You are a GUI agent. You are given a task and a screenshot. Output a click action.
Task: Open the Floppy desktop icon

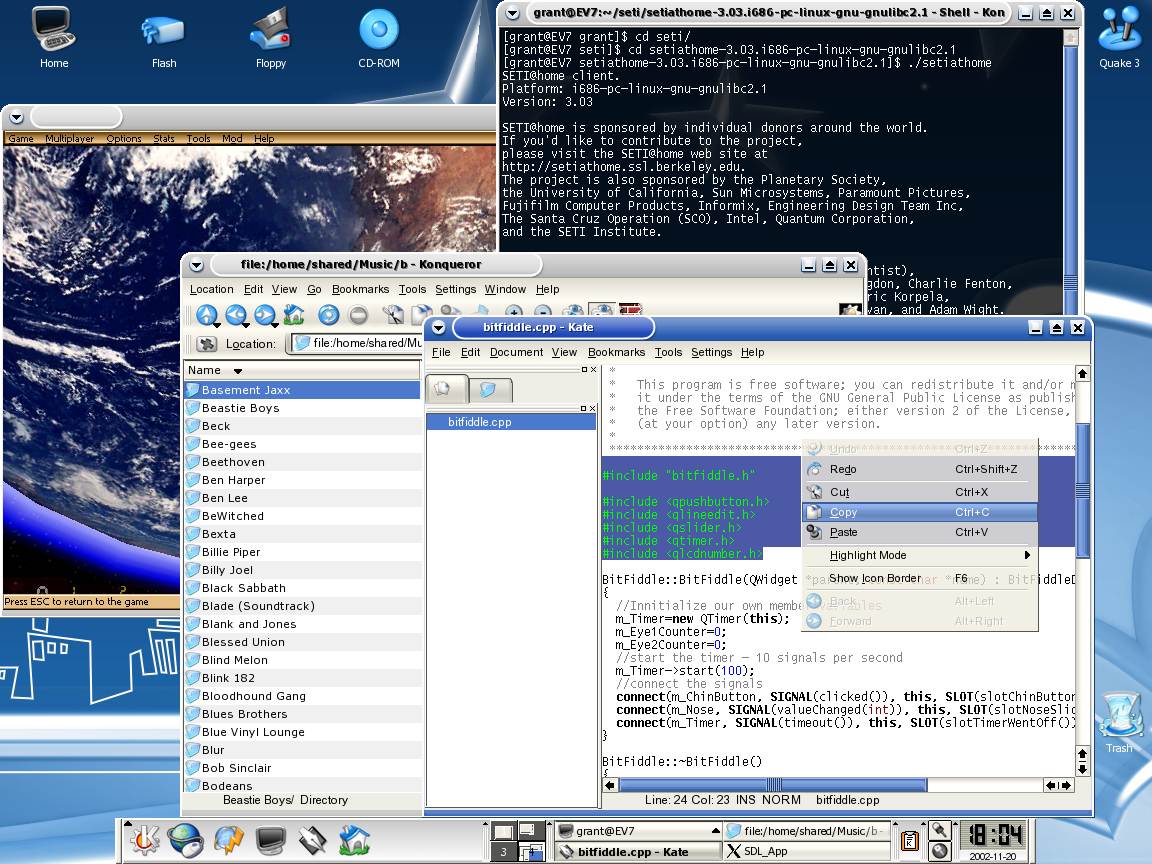point(270,38)
